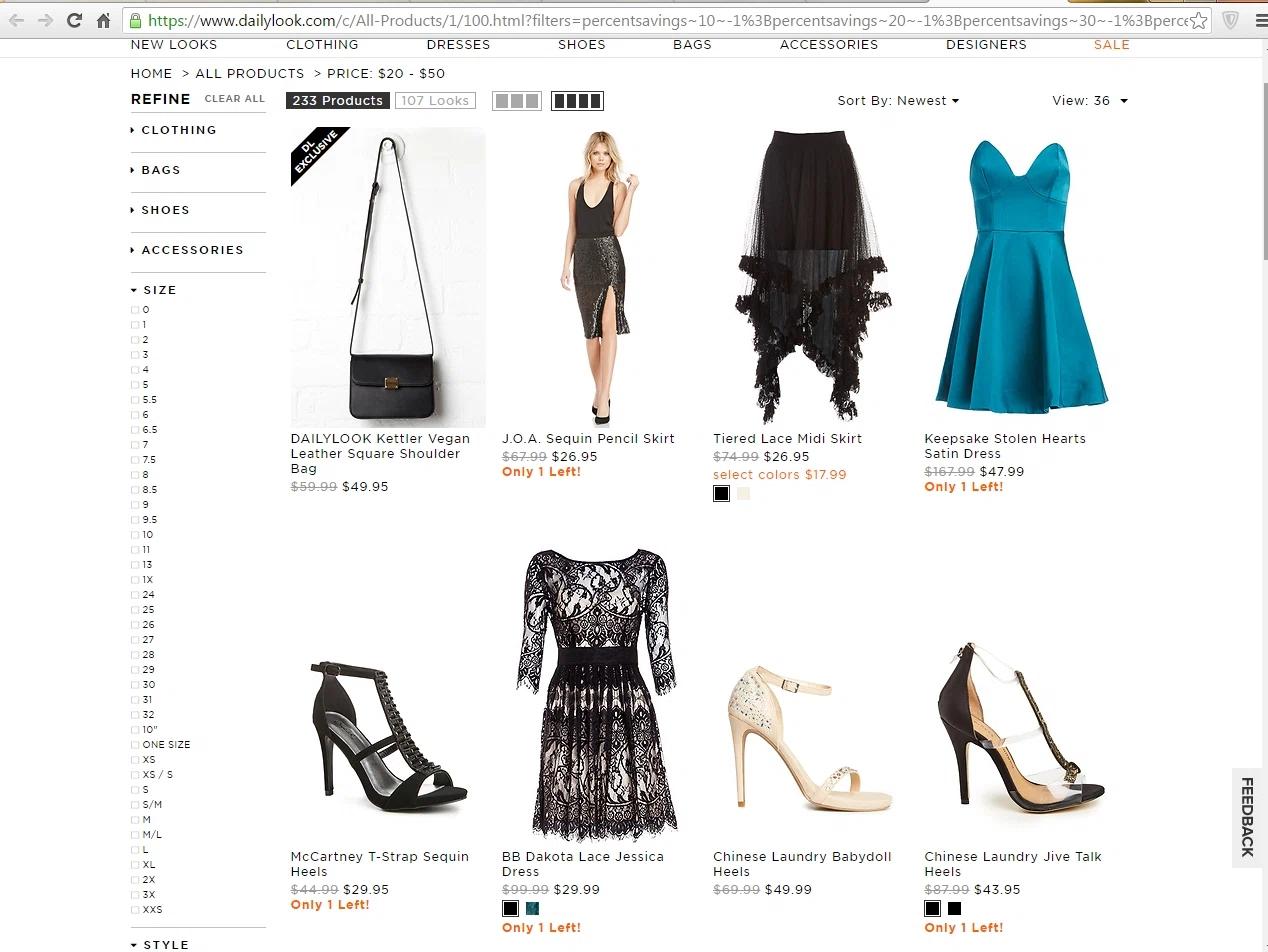Expand the Shoes refine section
The height and width of the screenshot is (952, 1268).
[160, 210]
